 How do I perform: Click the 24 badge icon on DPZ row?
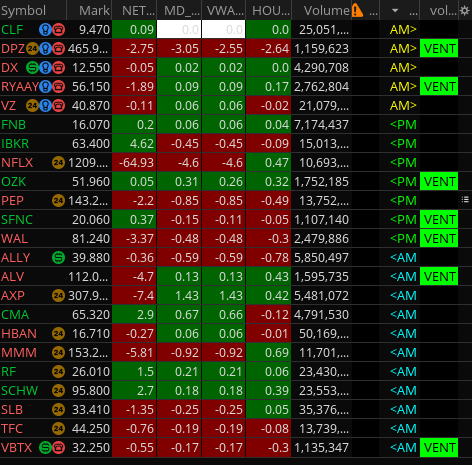point(32,49)
